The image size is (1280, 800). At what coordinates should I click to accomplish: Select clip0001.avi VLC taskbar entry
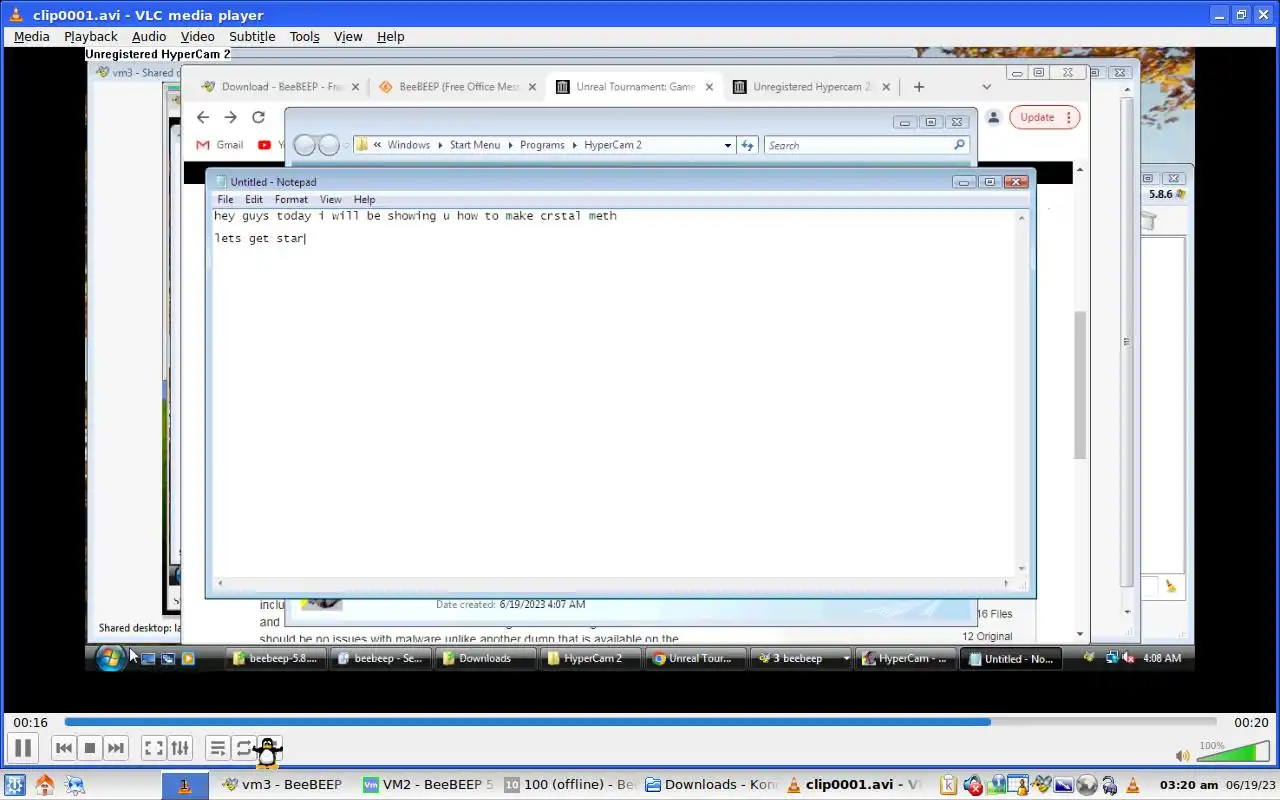tap(853, 785)
